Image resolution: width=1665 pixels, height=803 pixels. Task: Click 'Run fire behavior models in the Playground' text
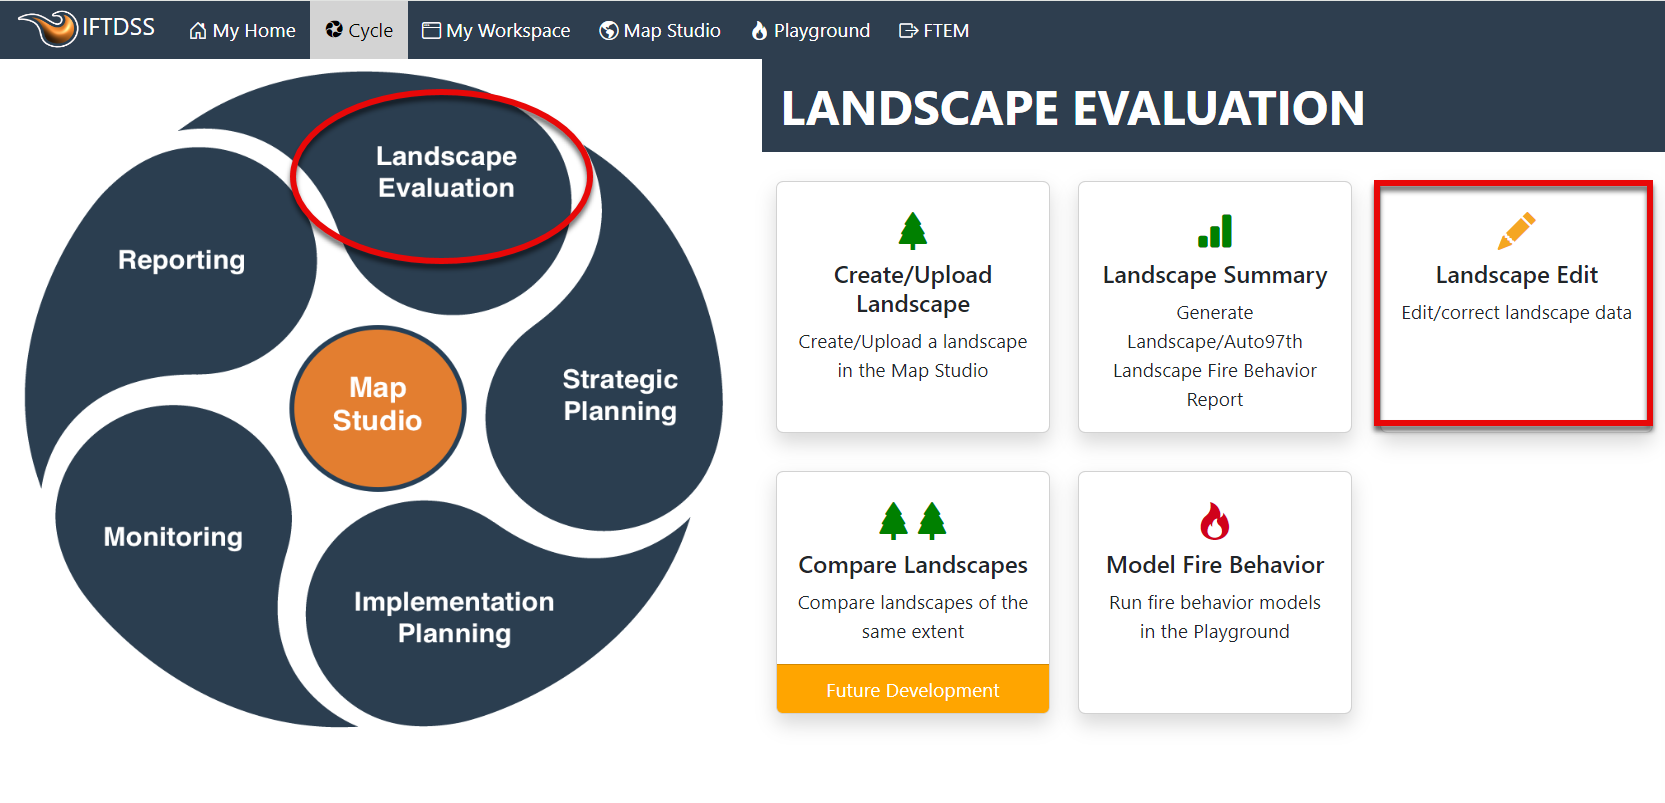click(1215, 617)
